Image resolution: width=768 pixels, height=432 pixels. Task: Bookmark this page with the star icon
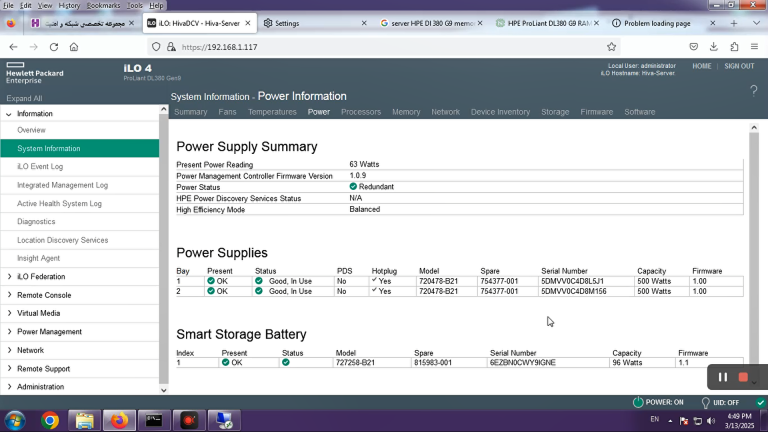click(x=611, y=47)
